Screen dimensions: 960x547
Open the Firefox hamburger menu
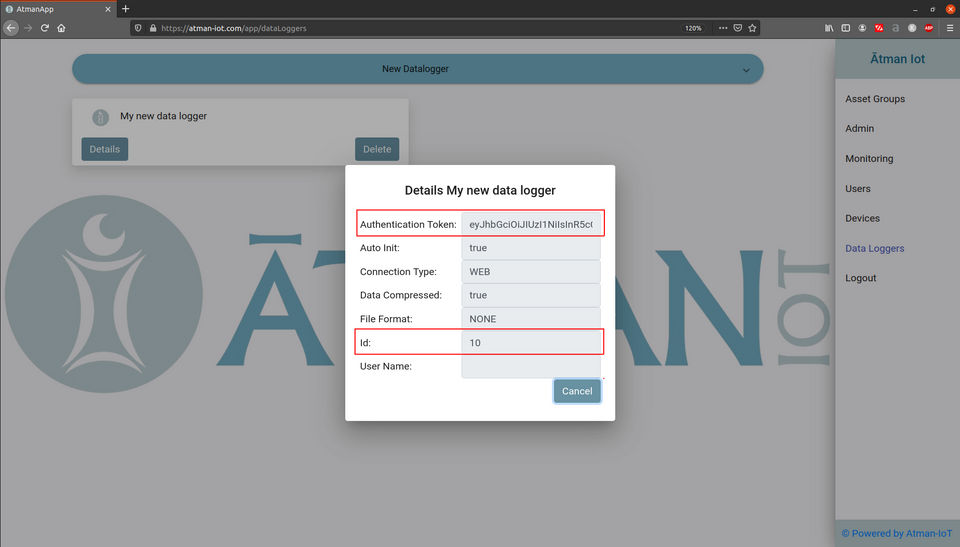950,28
